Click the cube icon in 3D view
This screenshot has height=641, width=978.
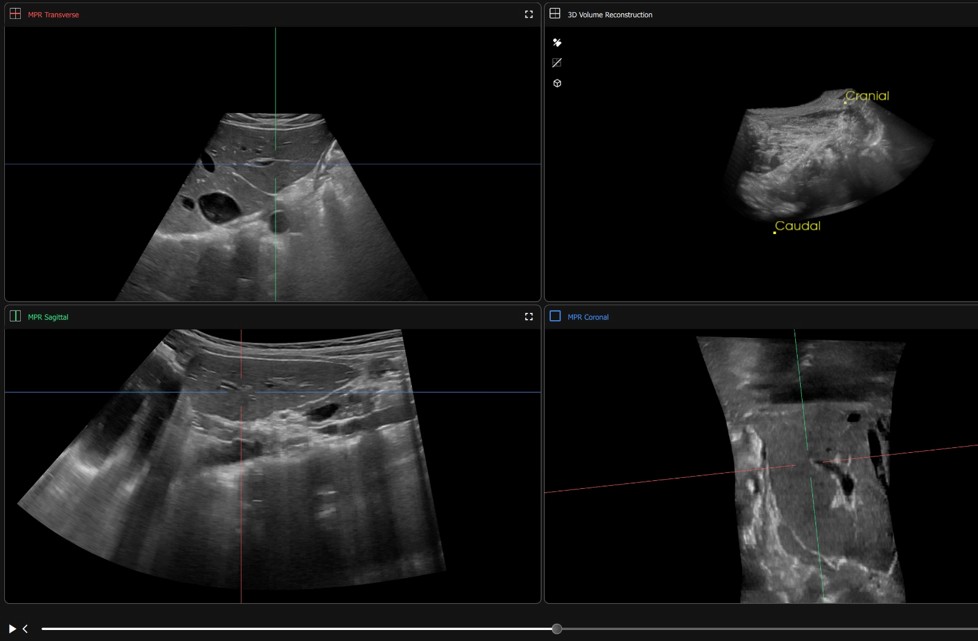tap(557, 83)
